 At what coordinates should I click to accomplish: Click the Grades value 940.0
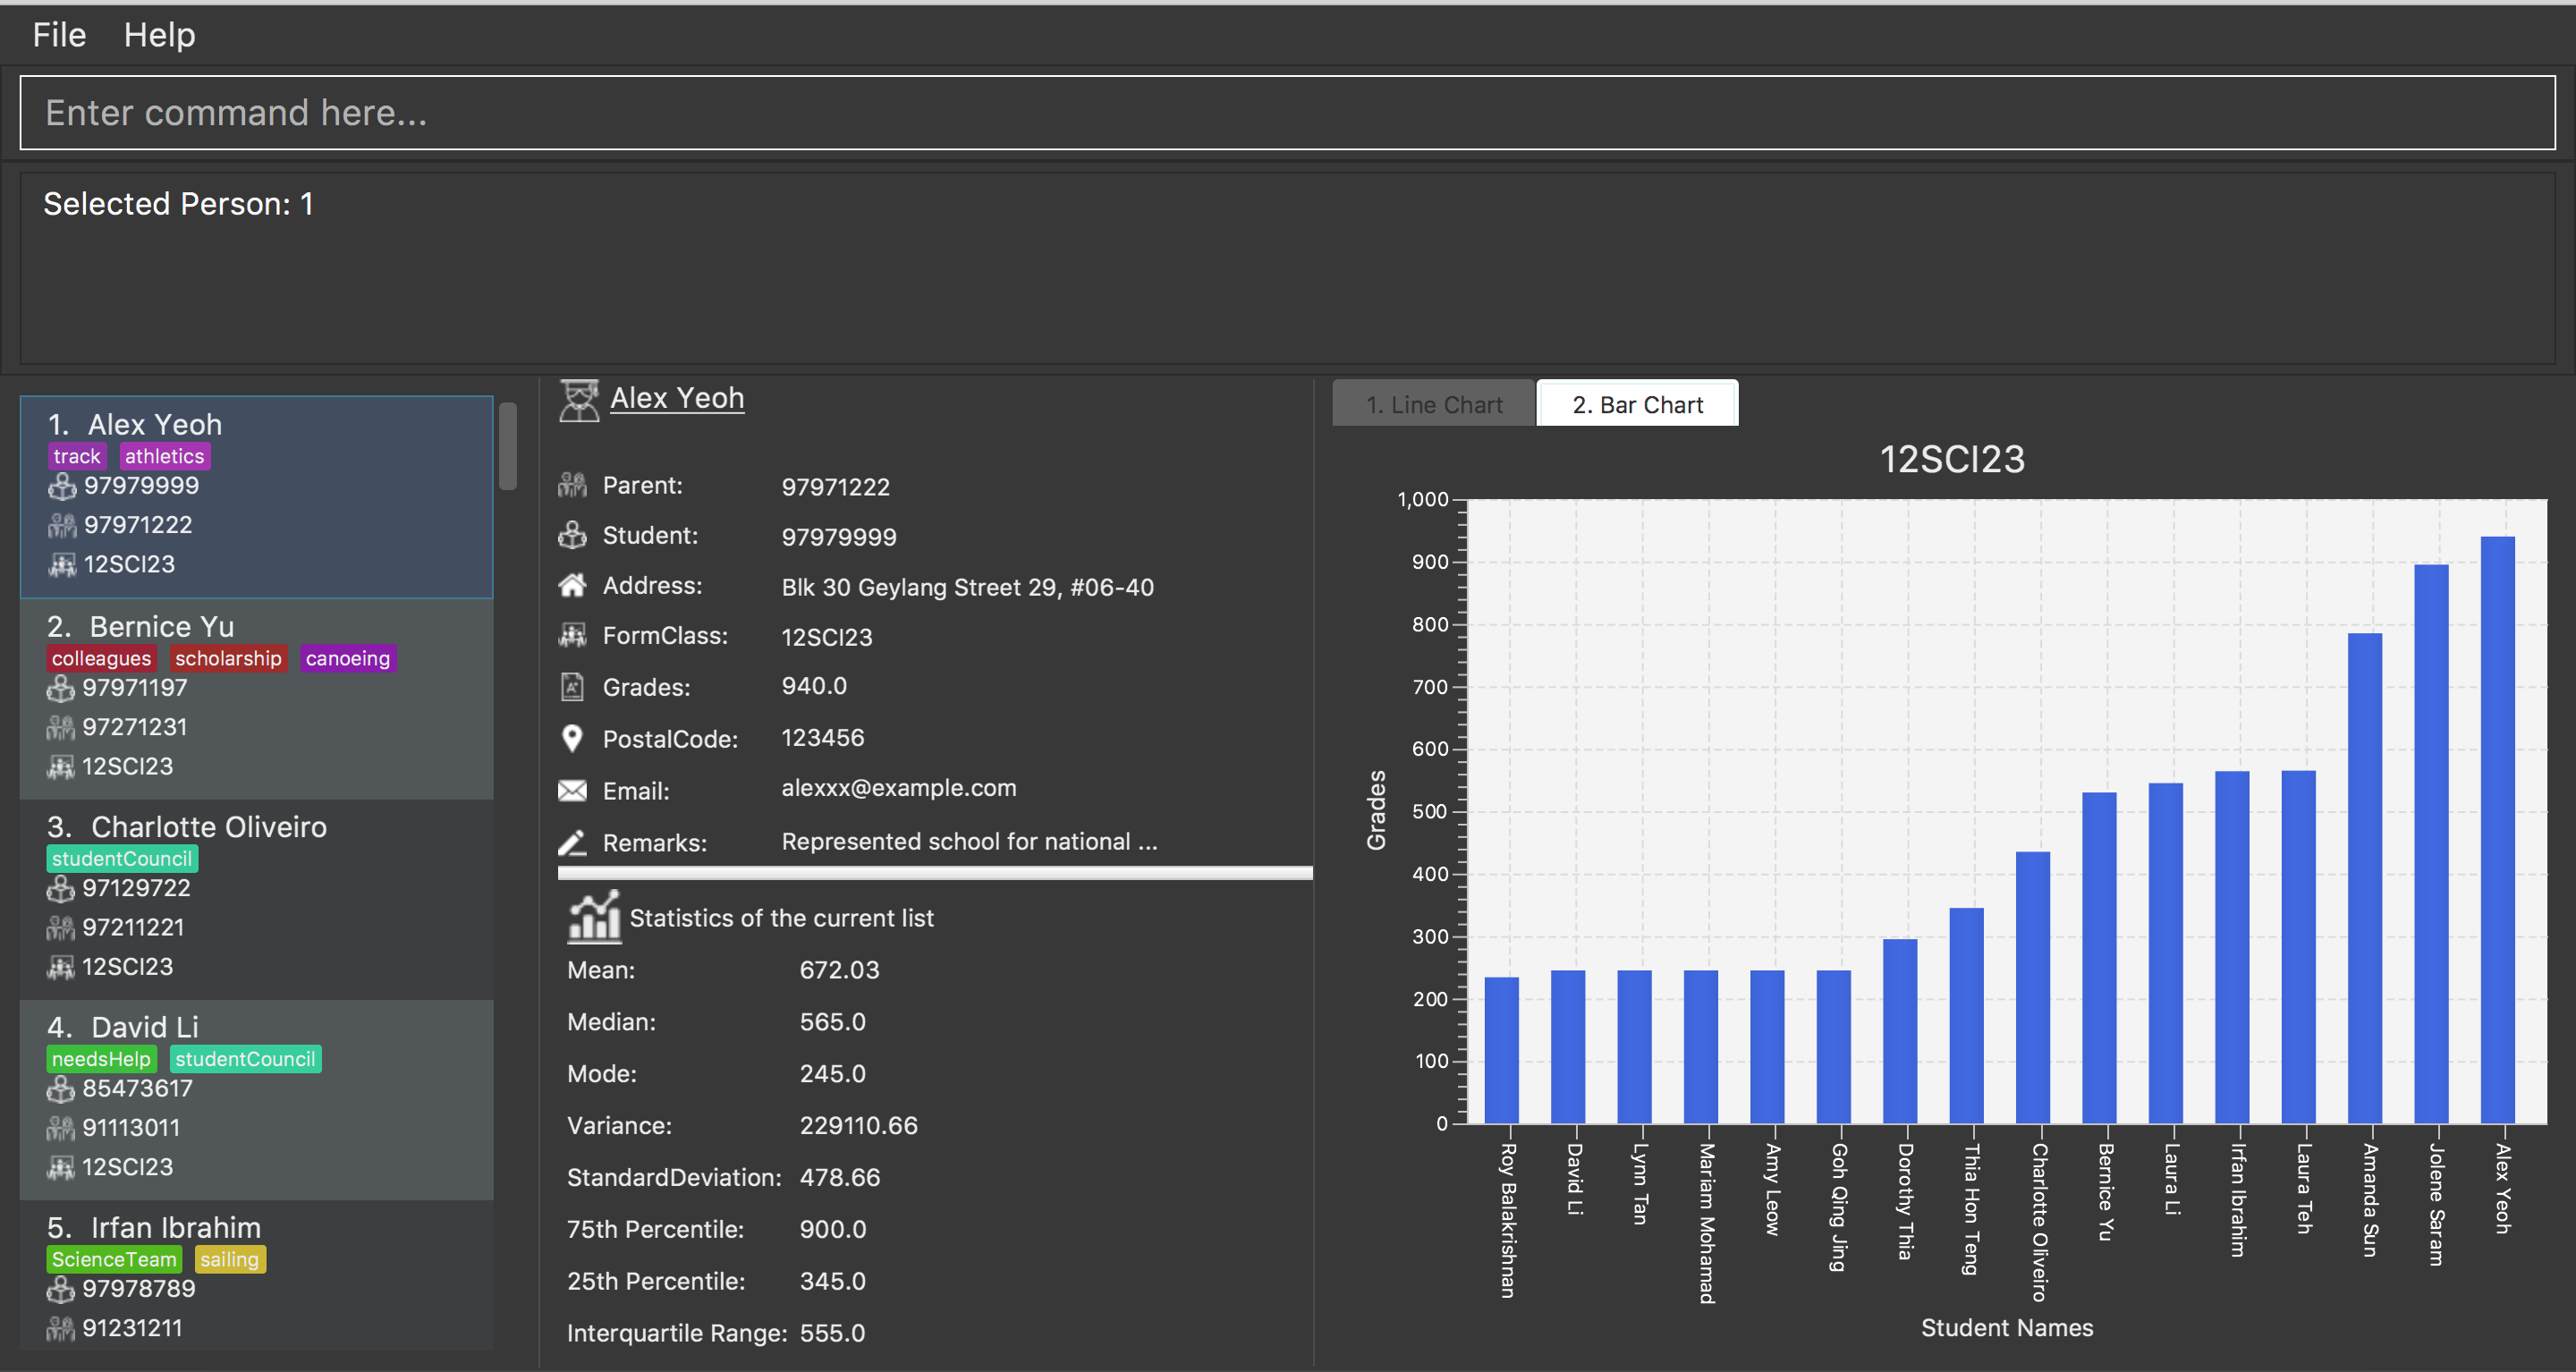[814, 686]
